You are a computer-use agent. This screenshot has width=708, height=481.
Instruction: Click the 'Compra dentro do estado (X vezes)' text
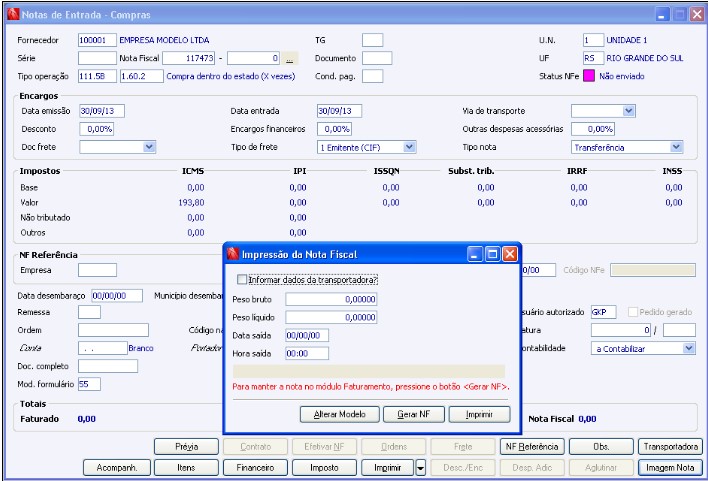(231, 76)
